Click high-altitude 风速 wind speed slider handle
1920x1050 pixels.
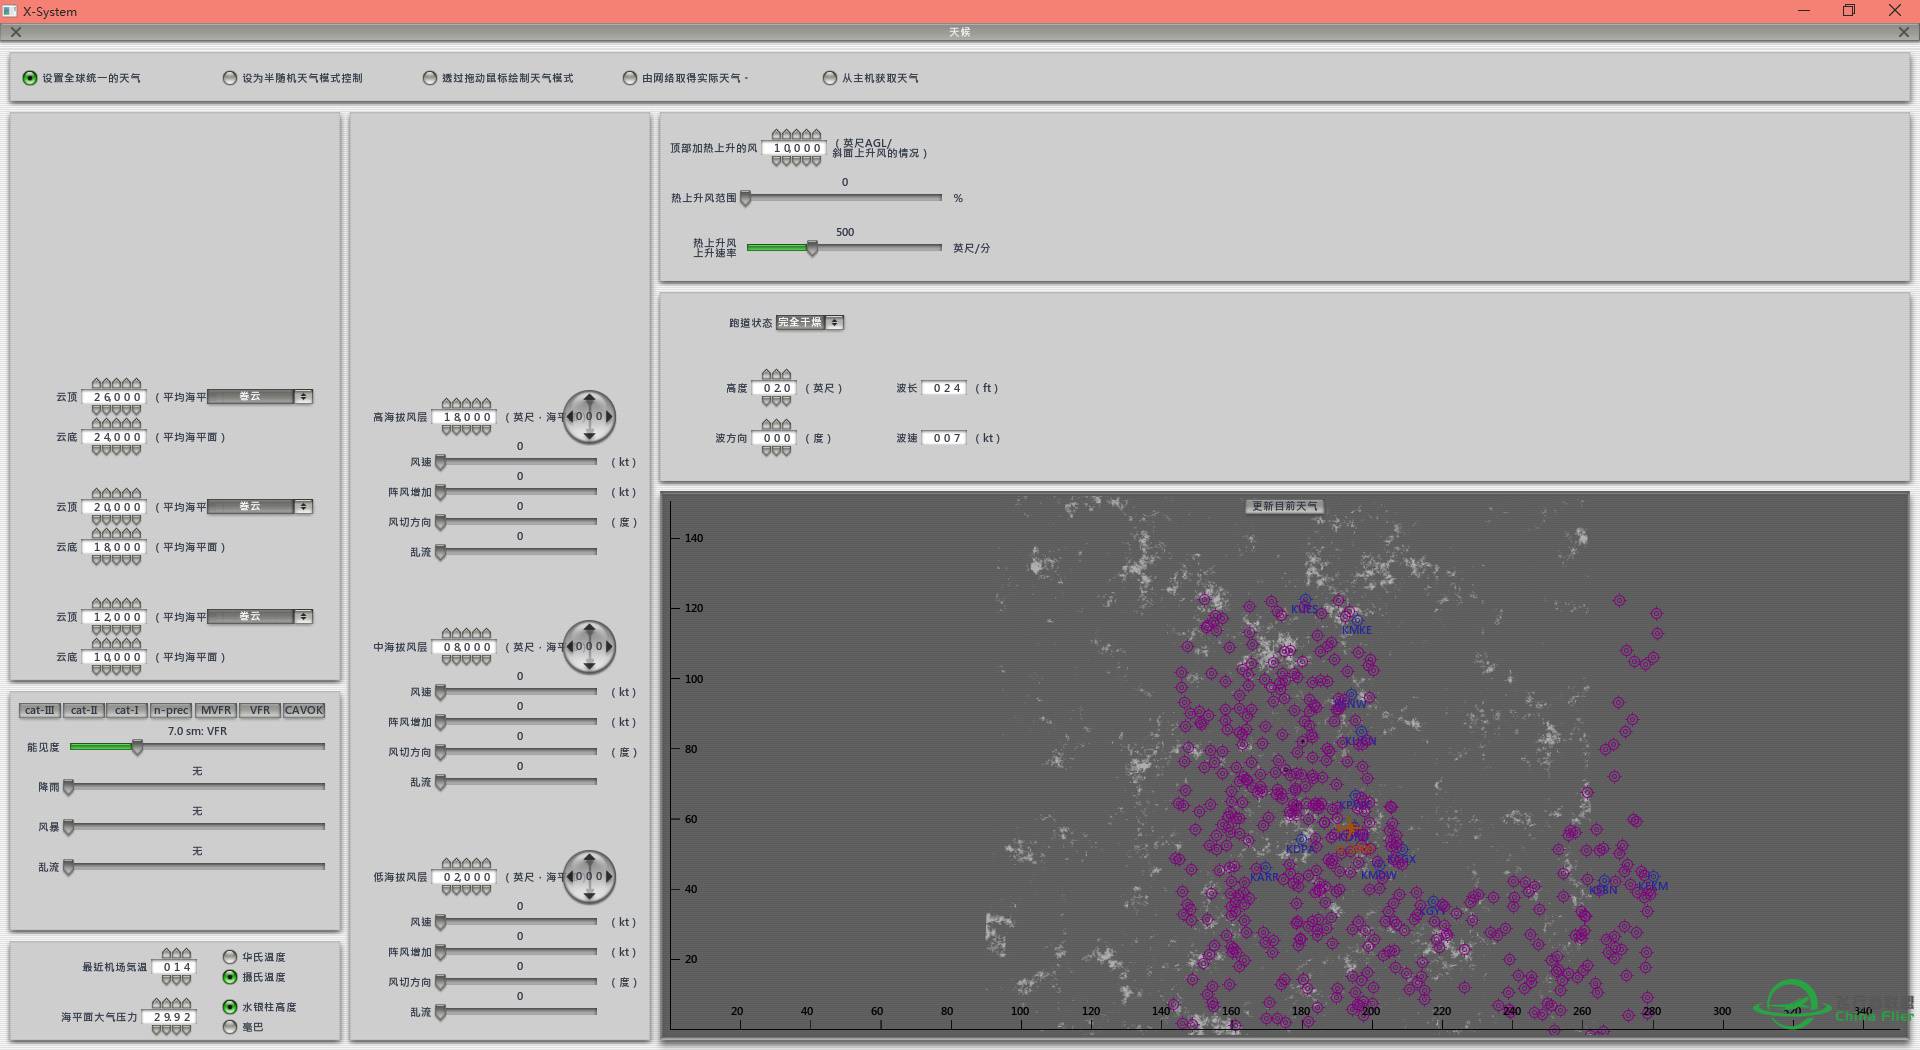click(441, 462)
